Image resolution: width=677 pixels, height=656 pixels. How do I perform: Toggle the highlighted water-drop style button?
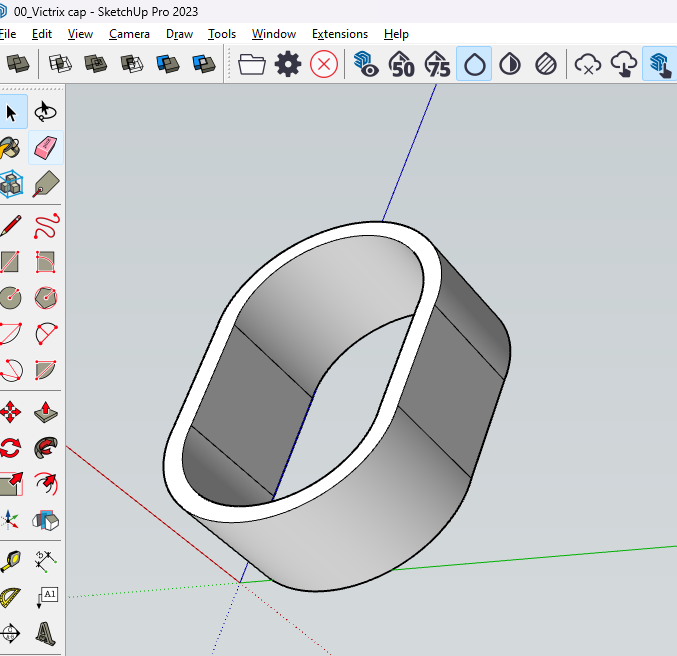tap(474, 65)
